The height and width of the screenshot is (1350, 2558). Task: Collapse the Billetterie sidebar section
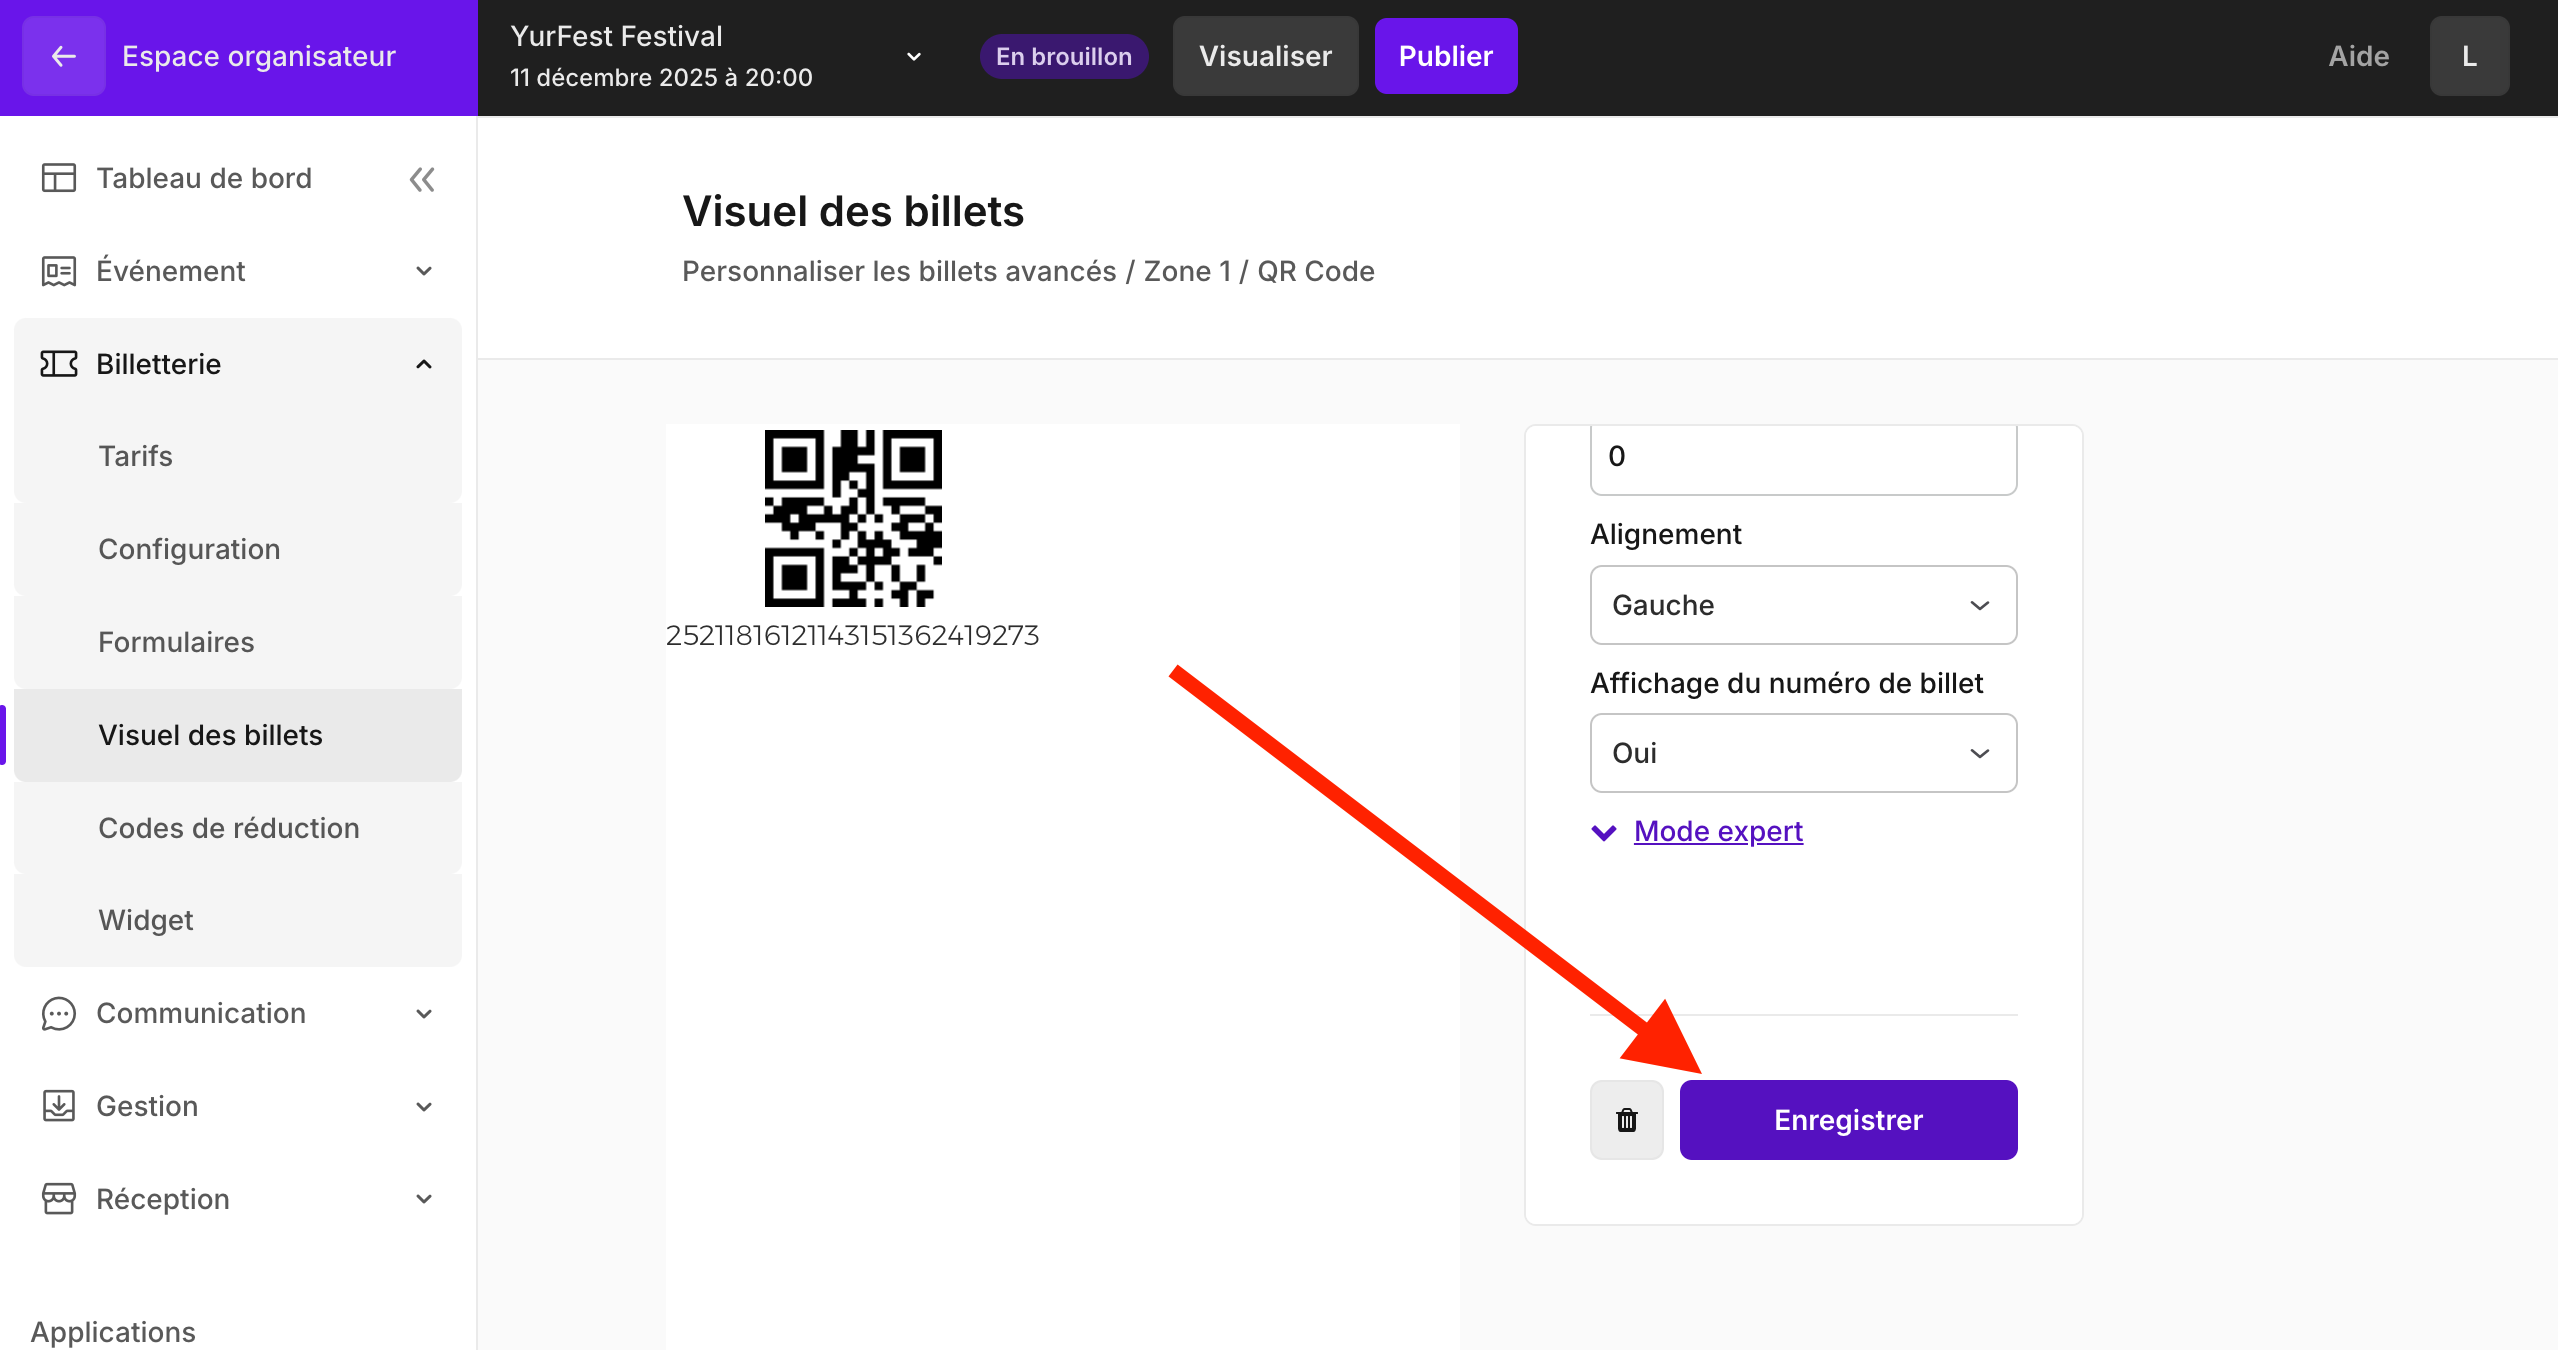pos(238,364)
